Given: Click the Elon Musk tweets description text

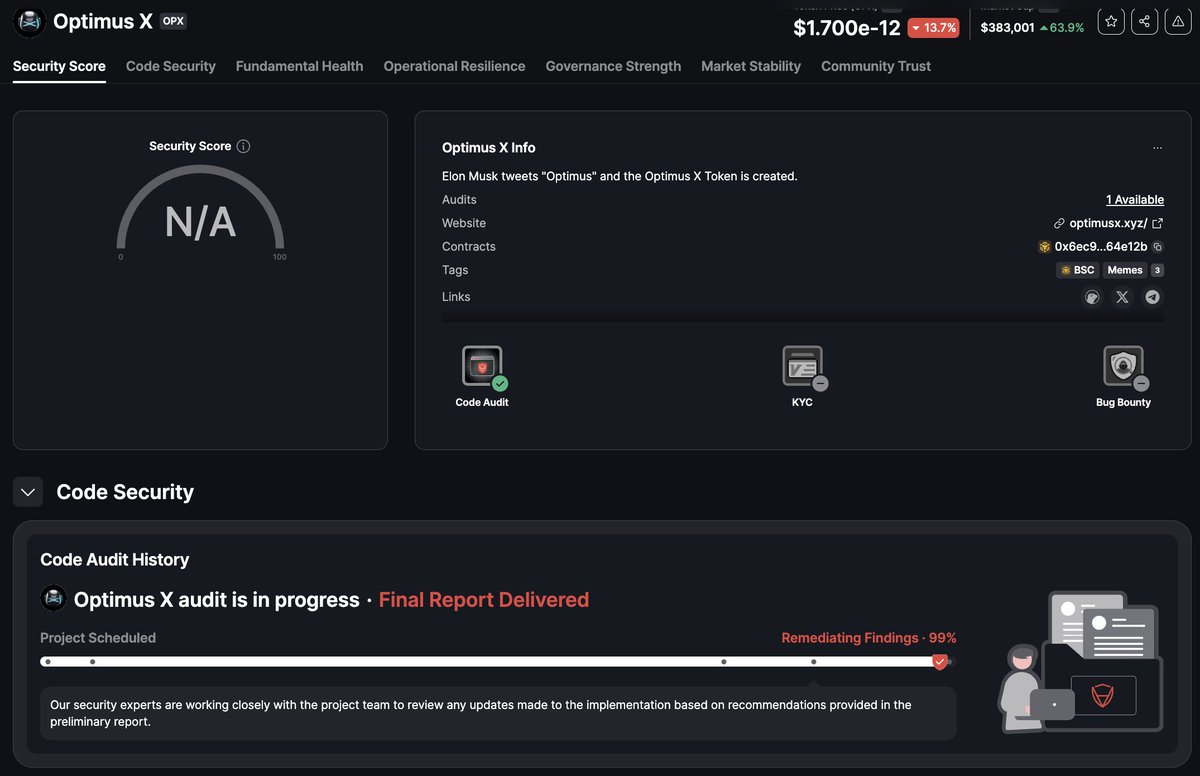Looking at the screenshot, I should click(620, 176).
